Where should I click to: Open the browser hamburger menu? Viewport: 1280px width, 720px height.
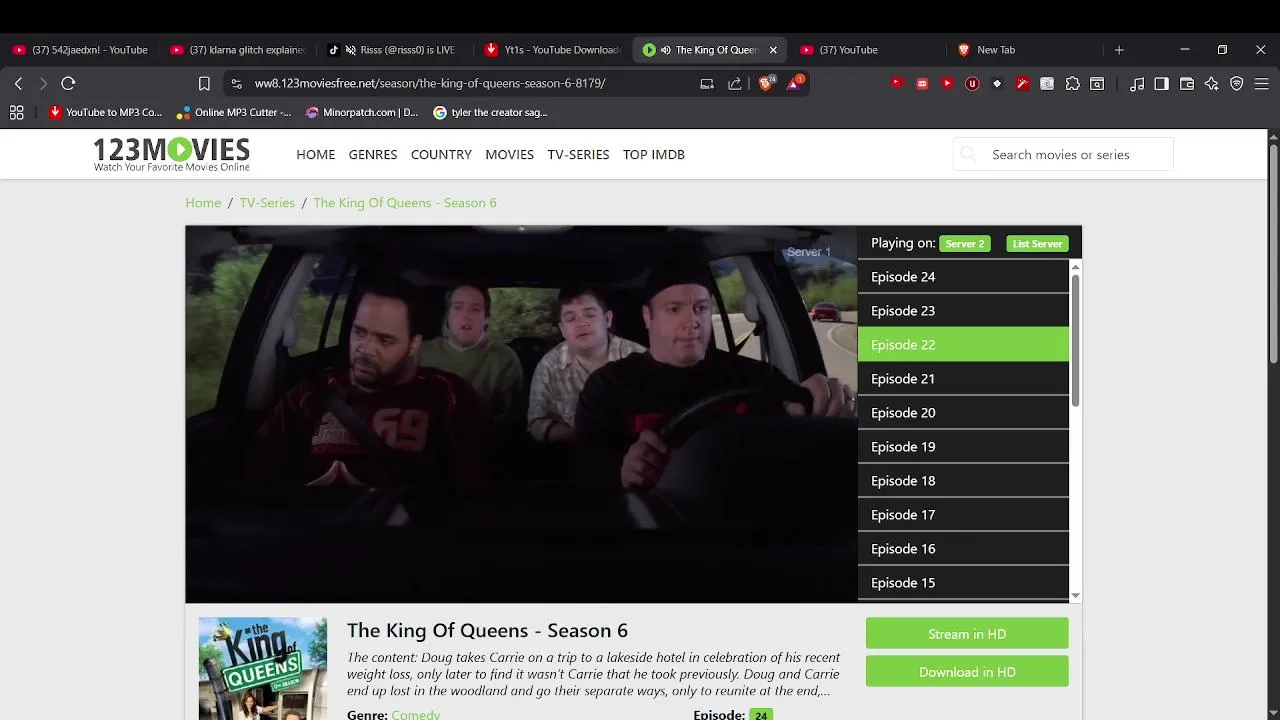pos(1262,84)
